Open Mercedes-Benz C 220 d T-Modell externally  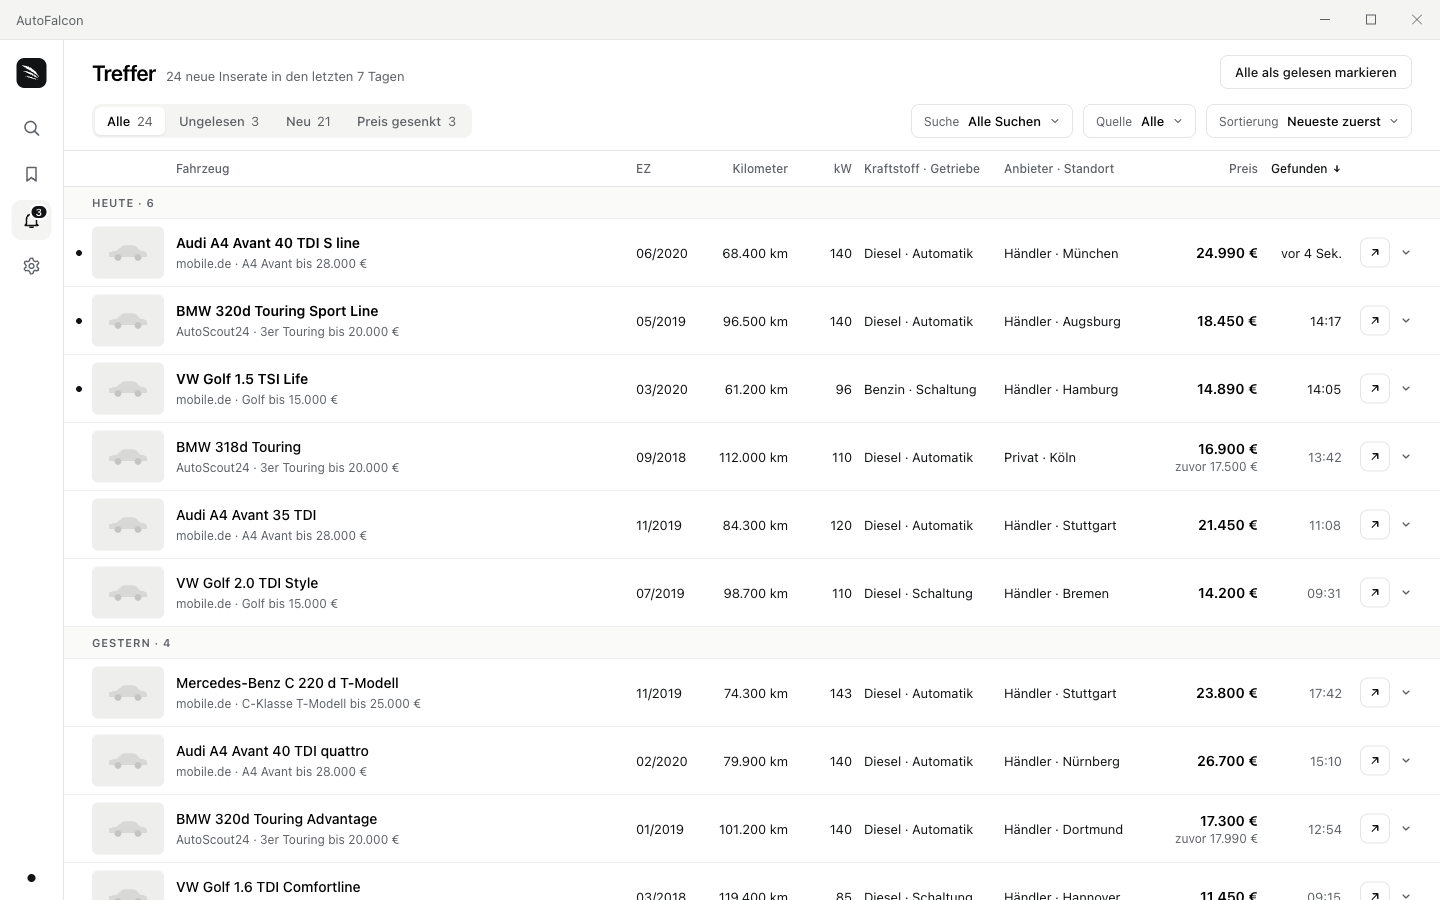pyautogui.click(x=1375, y=693)
